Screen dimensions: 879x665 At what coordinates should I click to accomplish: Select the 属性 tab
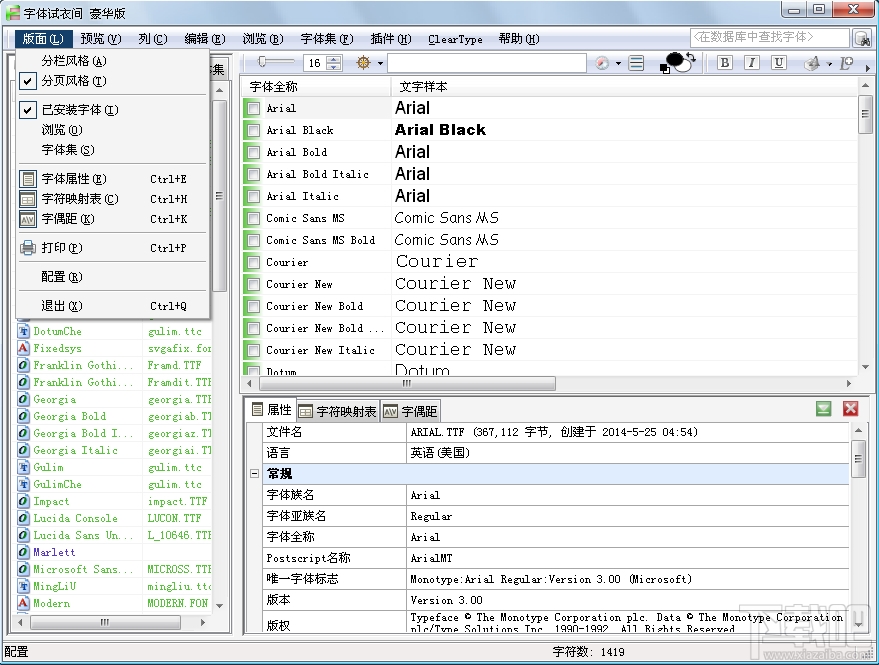[271, 410]
